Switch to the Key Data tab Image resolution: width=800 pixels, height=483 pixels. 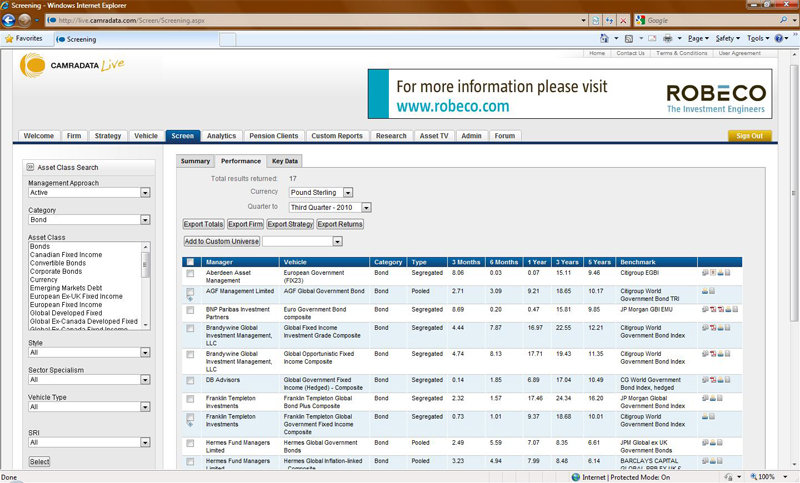284,161
